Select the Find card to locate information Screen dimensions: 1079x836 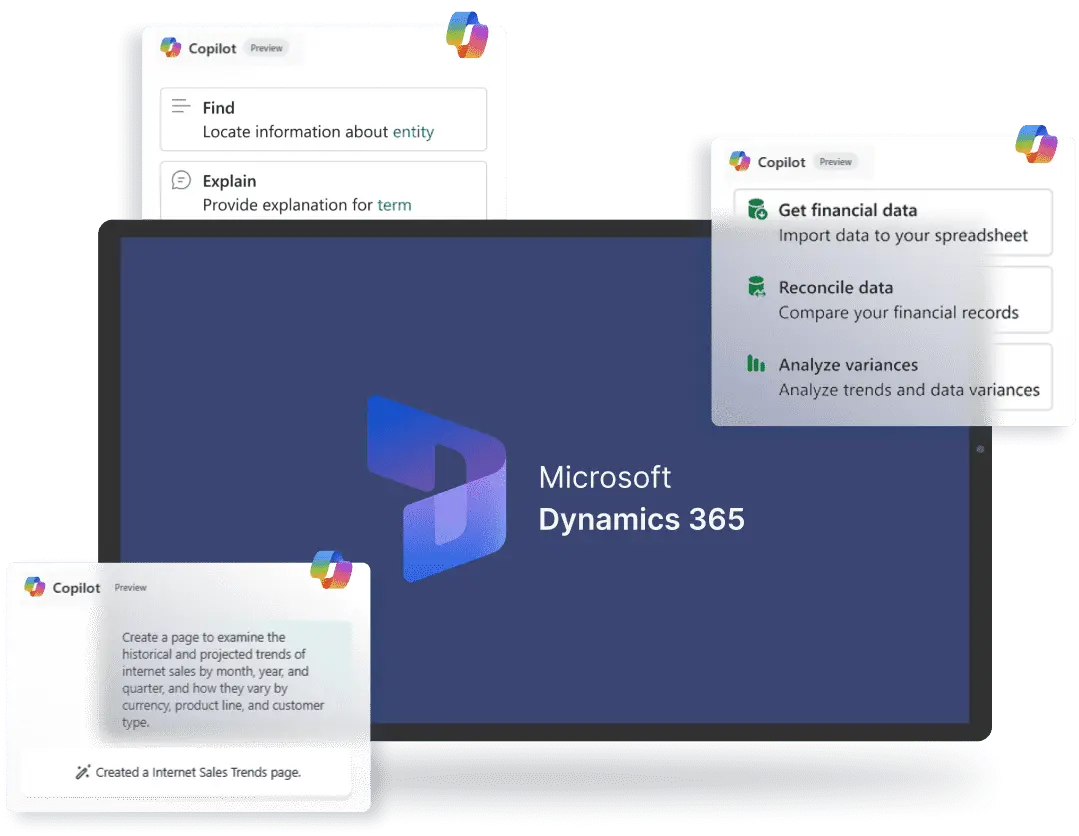click(323, 119)
